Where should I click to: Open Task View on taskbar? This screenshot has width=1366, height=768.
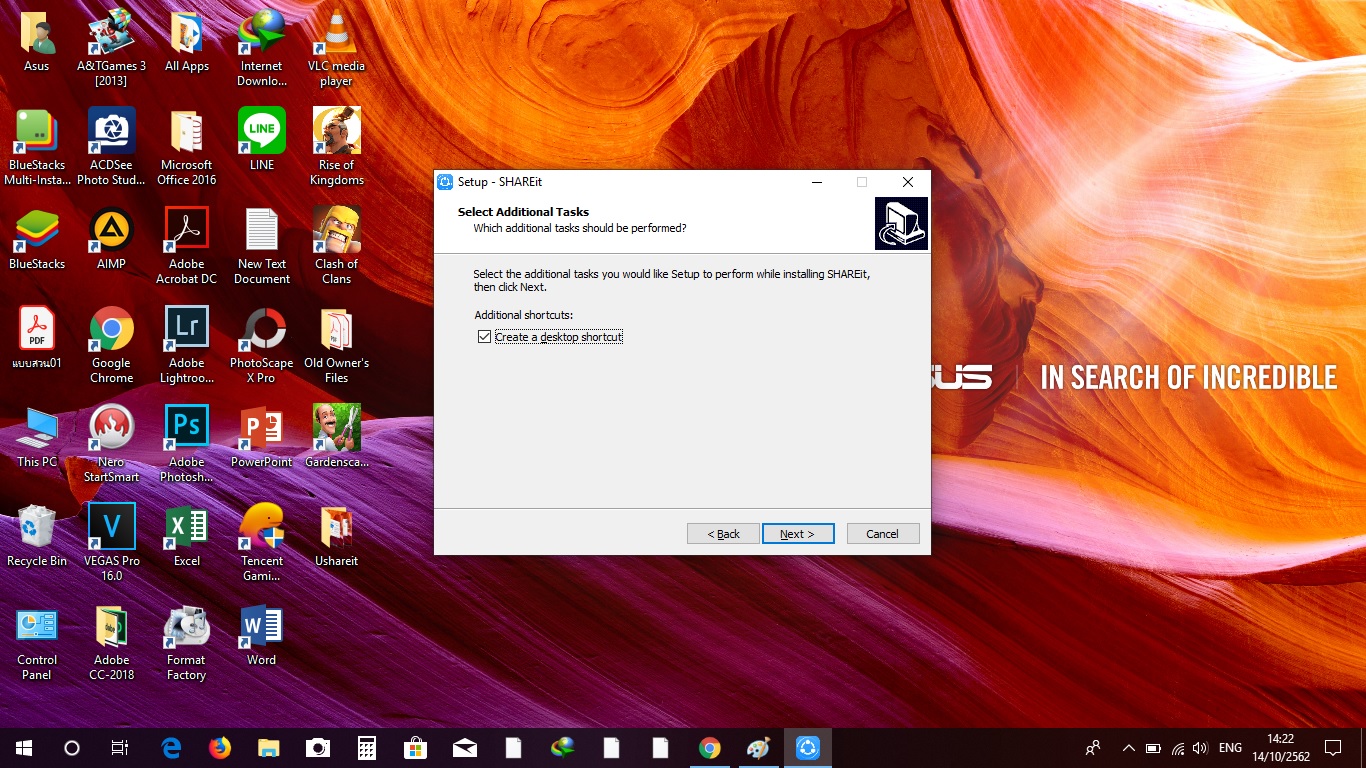click(120, 748)
